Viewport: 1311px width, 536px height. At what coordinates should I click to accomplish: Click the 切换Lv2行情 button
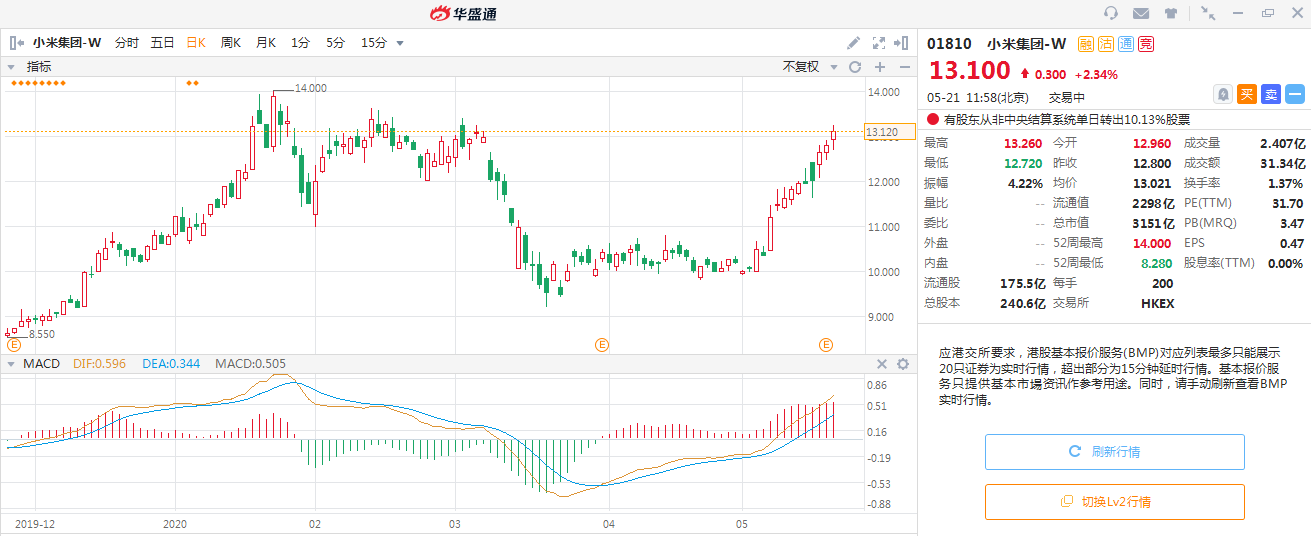tap(1114, 502)
